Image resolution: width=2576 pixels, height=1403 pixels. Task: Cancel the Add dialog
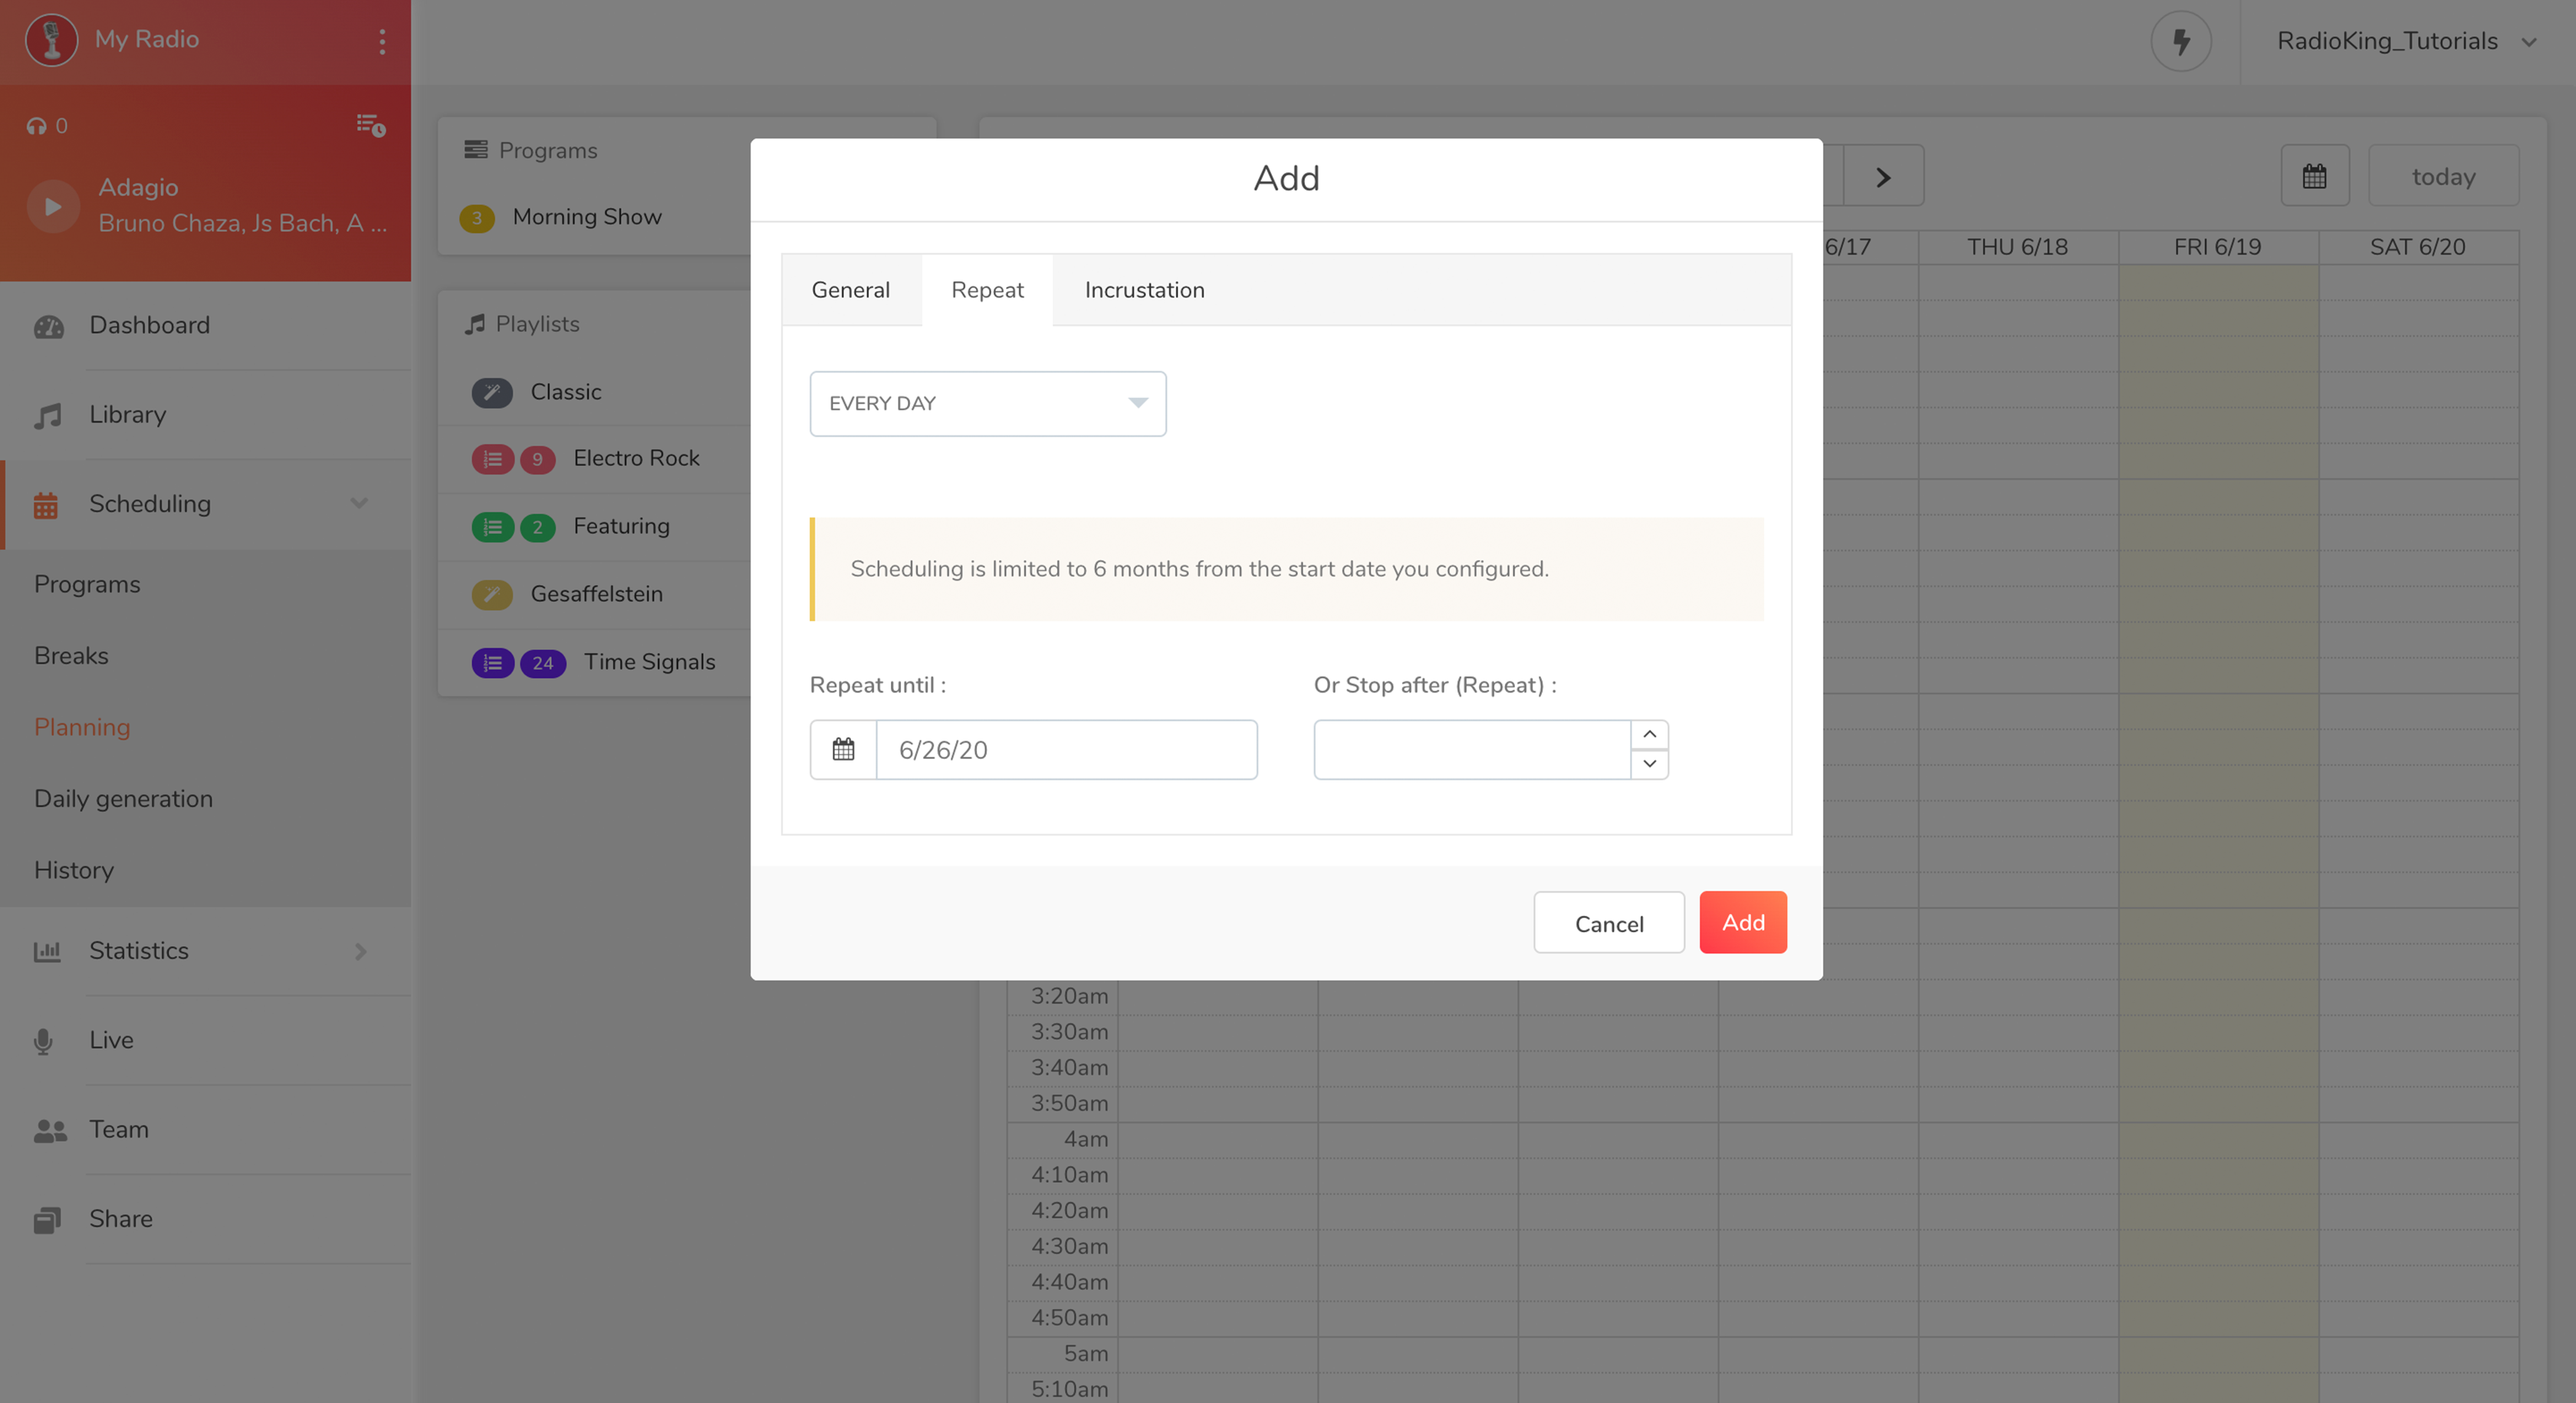tap(1609, 922)
